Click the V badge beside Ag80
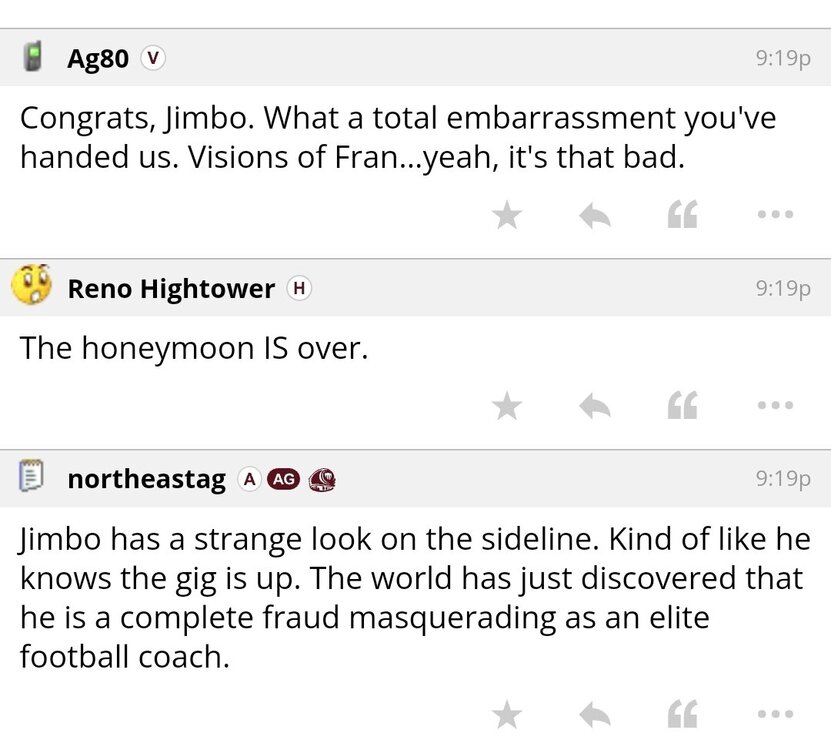 coord(152,58)
